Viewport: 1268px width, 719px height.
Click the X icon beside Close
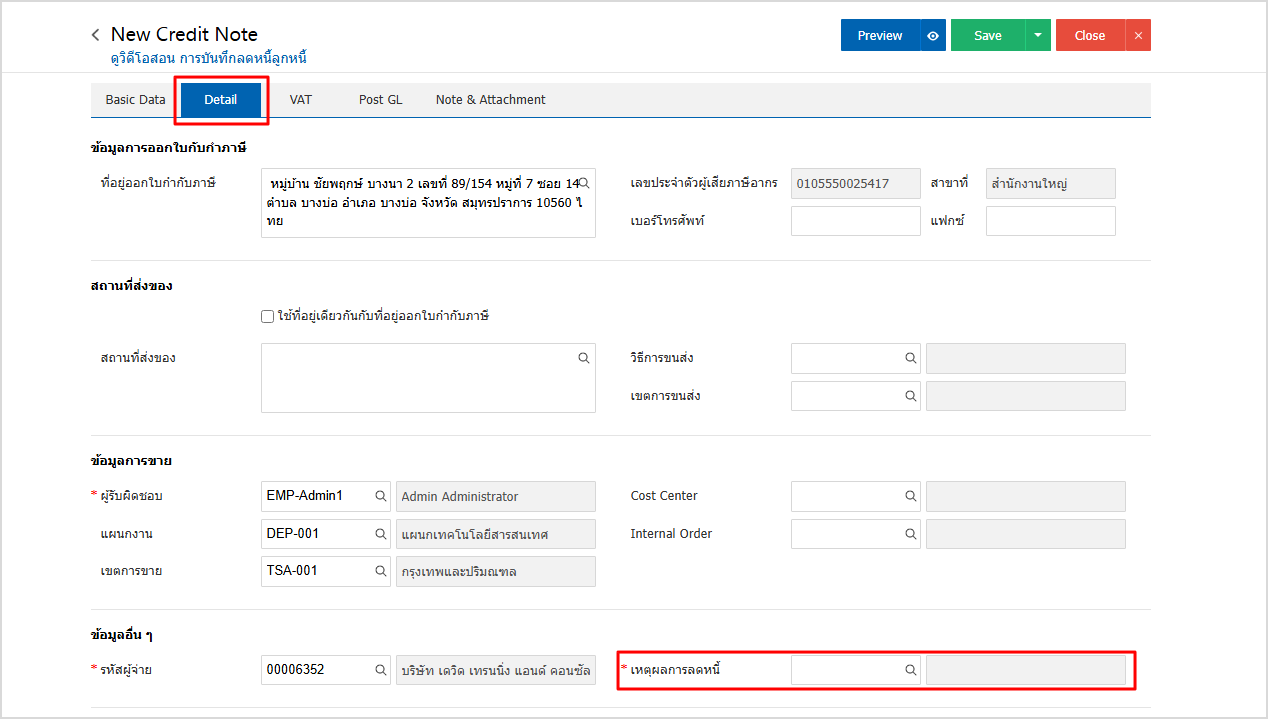1138,35
